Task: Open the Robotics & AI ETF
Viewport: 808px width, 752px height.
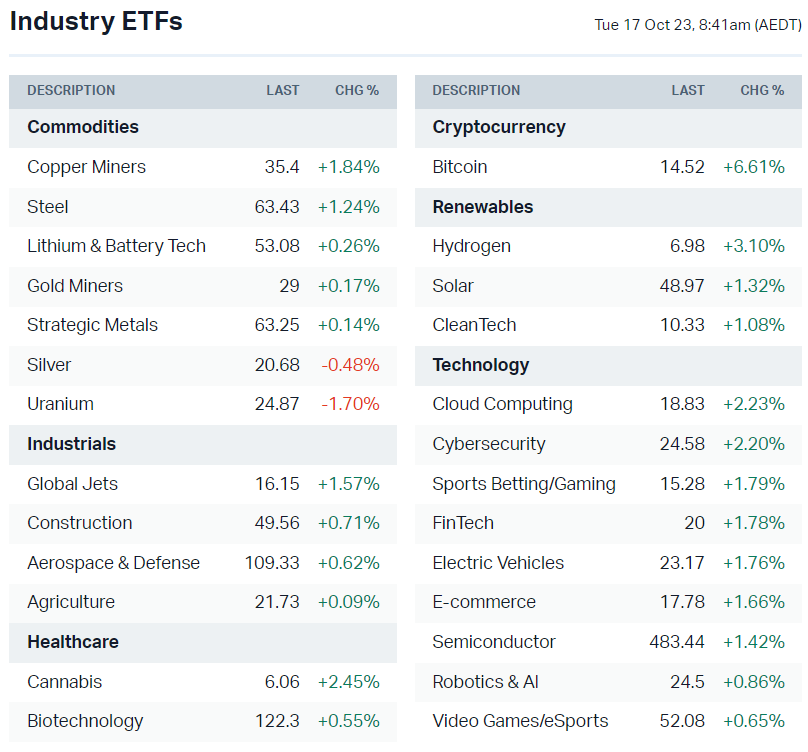Action: point(485,682)
